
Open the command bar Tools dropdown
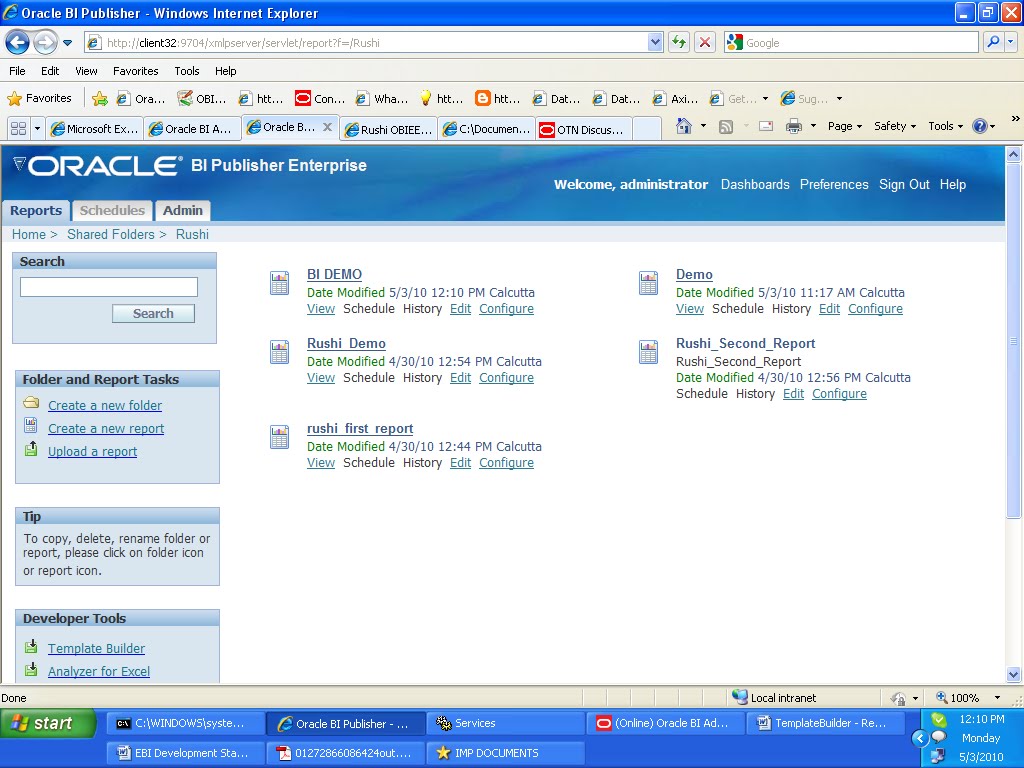pyautogui.click(x=945, y=126)
